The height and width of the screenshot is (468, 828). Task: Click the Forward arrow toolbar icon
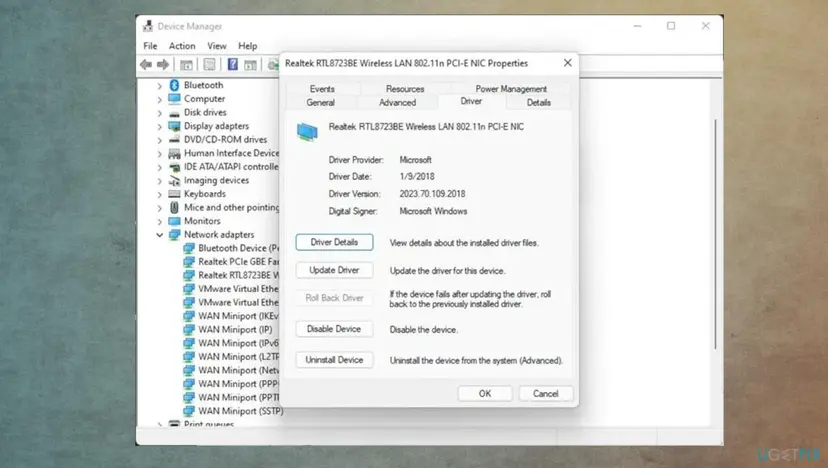(163, 64)
